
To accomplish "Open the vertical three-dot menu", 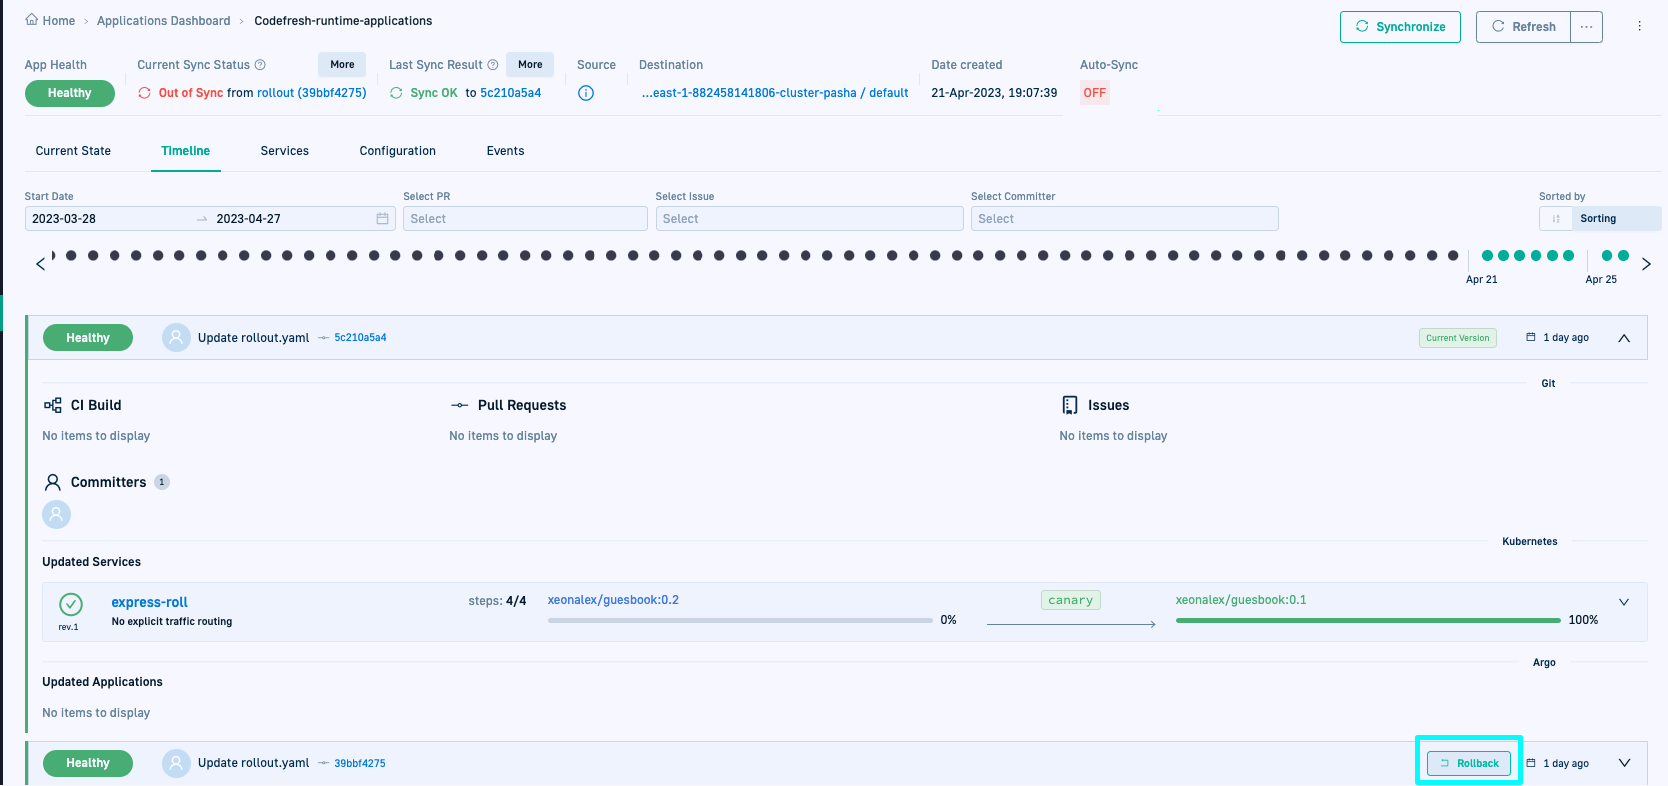I will click(1639, 26).
